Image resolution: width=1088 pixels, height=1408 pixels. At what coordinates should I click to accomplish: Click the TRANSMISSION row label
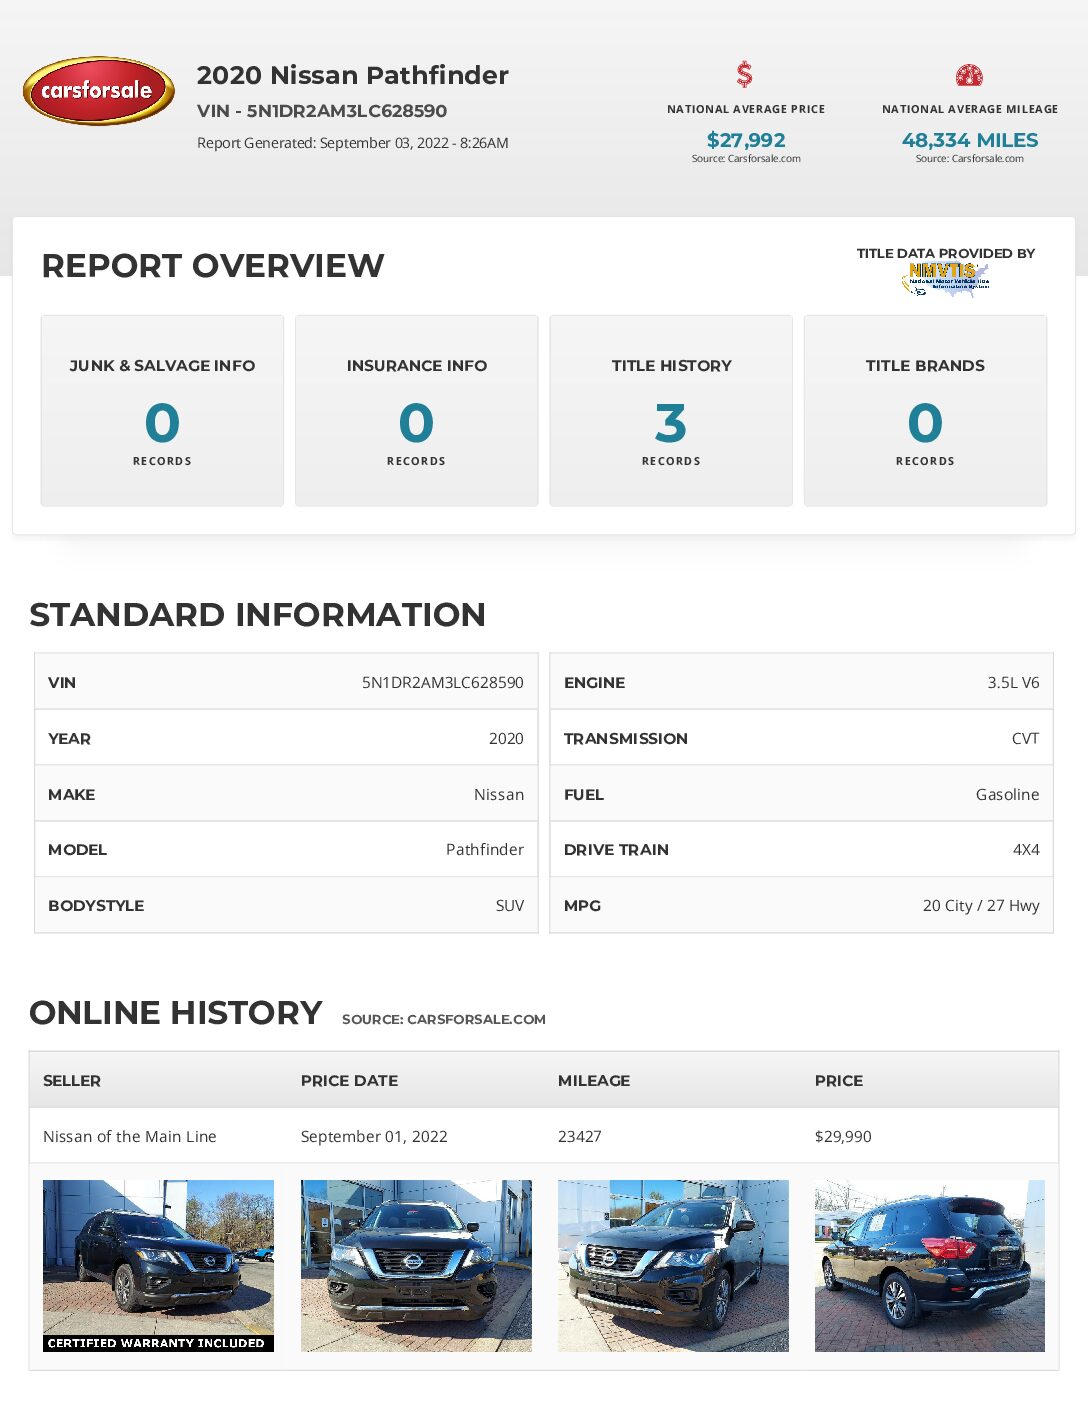click(626, 739)
